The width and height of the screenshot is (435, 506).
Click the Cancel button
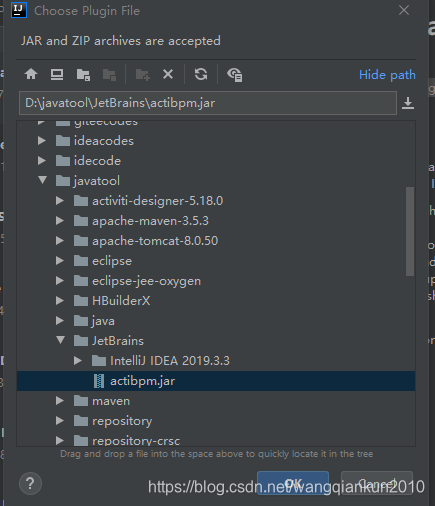(x=377, y=483)
